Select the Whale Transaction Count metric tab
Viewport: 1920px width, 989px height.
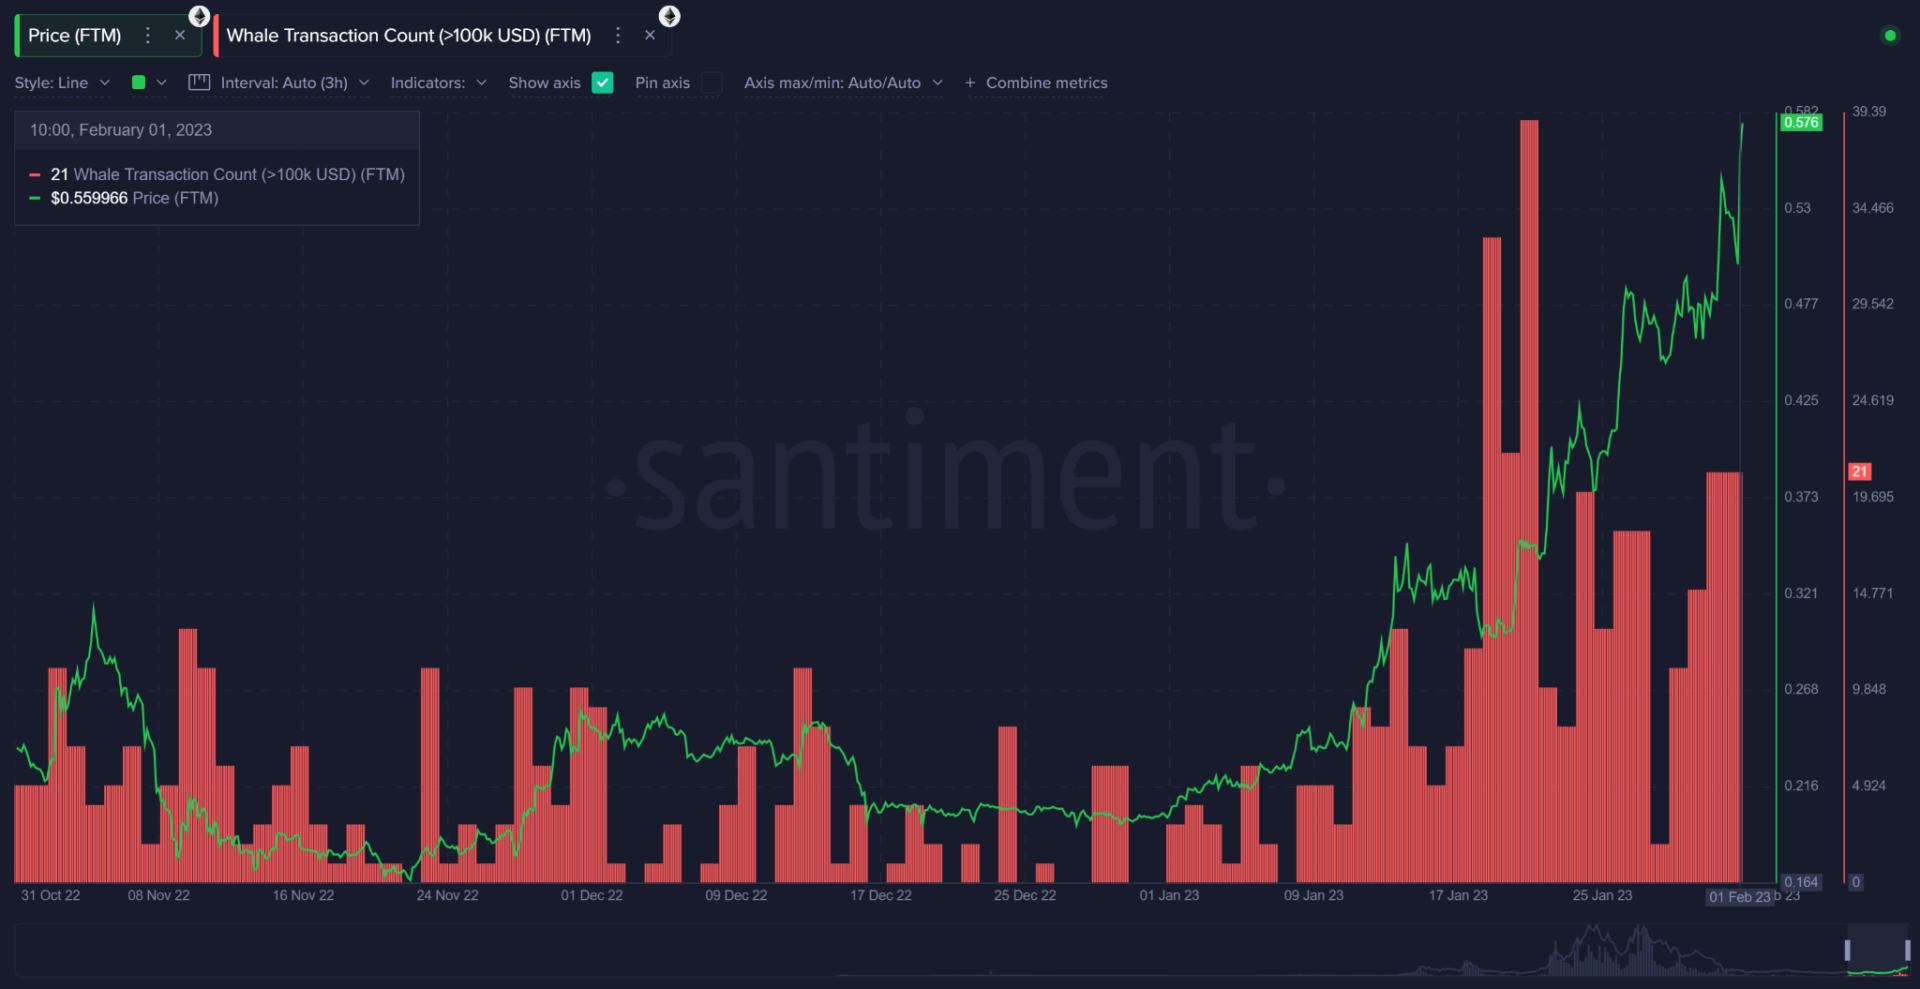(410, 35)
